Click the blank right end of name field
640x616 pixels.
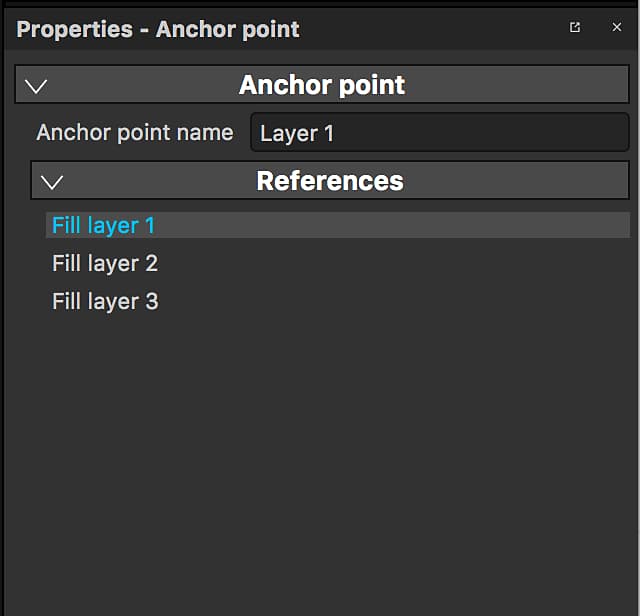pos(531,133)
